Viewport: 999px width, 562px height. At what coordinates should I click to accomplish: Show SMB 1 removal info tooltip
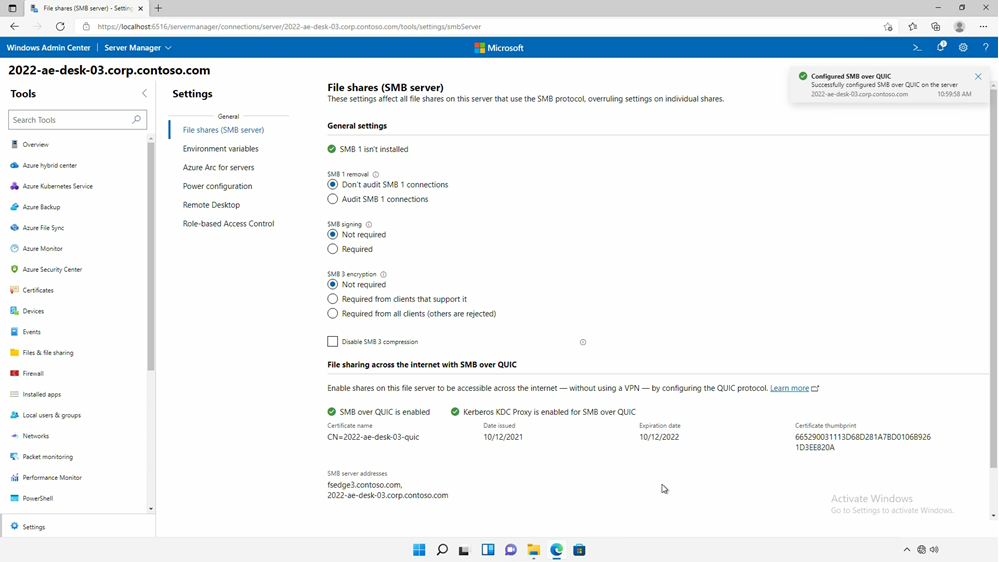tap(376, 175)
